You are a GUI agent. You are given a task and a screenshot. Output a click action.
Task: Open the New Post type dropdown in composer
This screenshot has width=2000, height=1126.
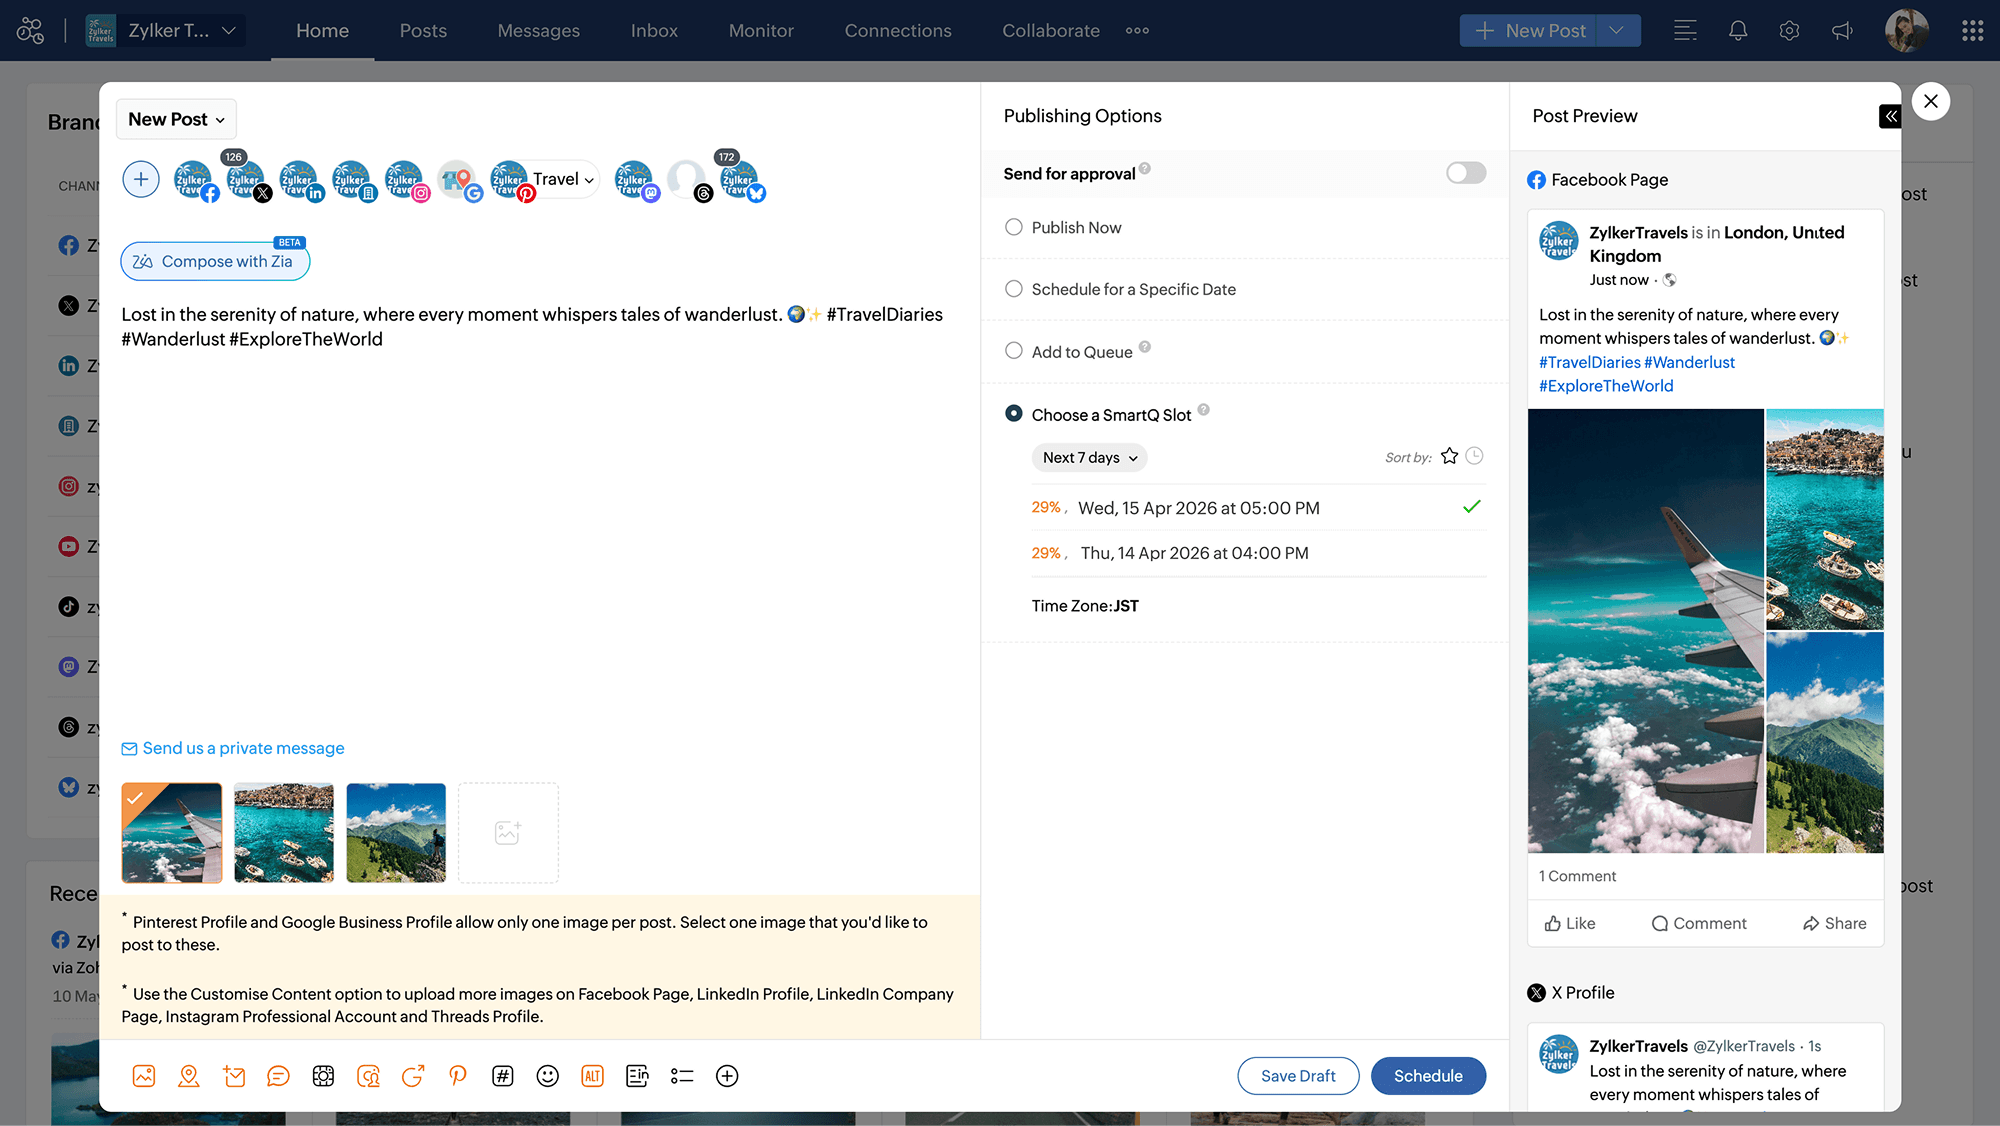coord(176,119)
